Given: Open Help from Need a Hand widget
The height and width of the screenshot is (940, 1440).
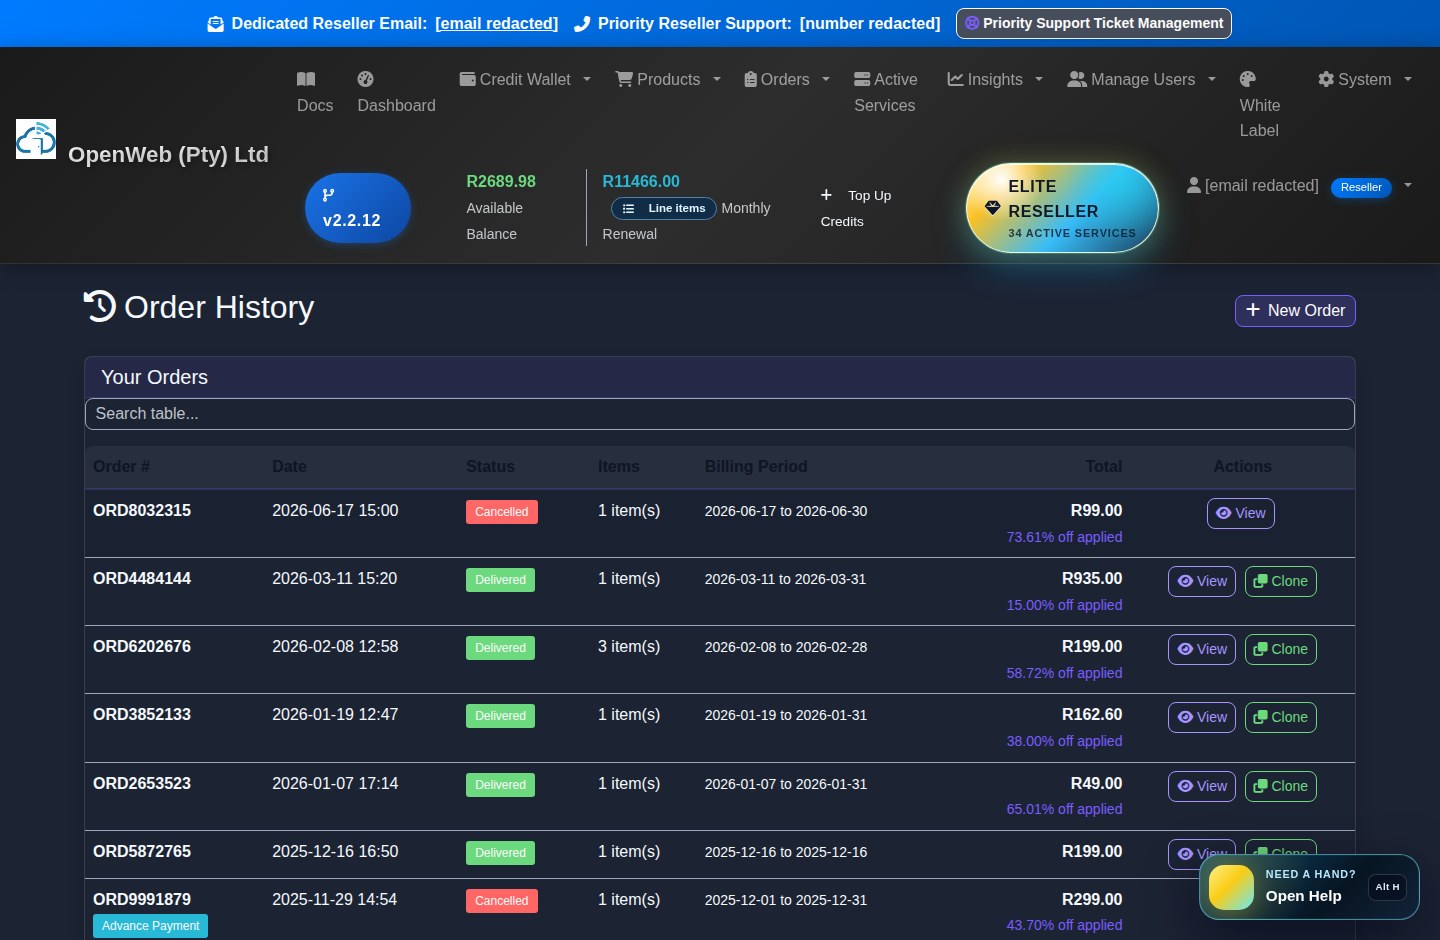Looking at the screenshot, I should [x=1309, y=887].
